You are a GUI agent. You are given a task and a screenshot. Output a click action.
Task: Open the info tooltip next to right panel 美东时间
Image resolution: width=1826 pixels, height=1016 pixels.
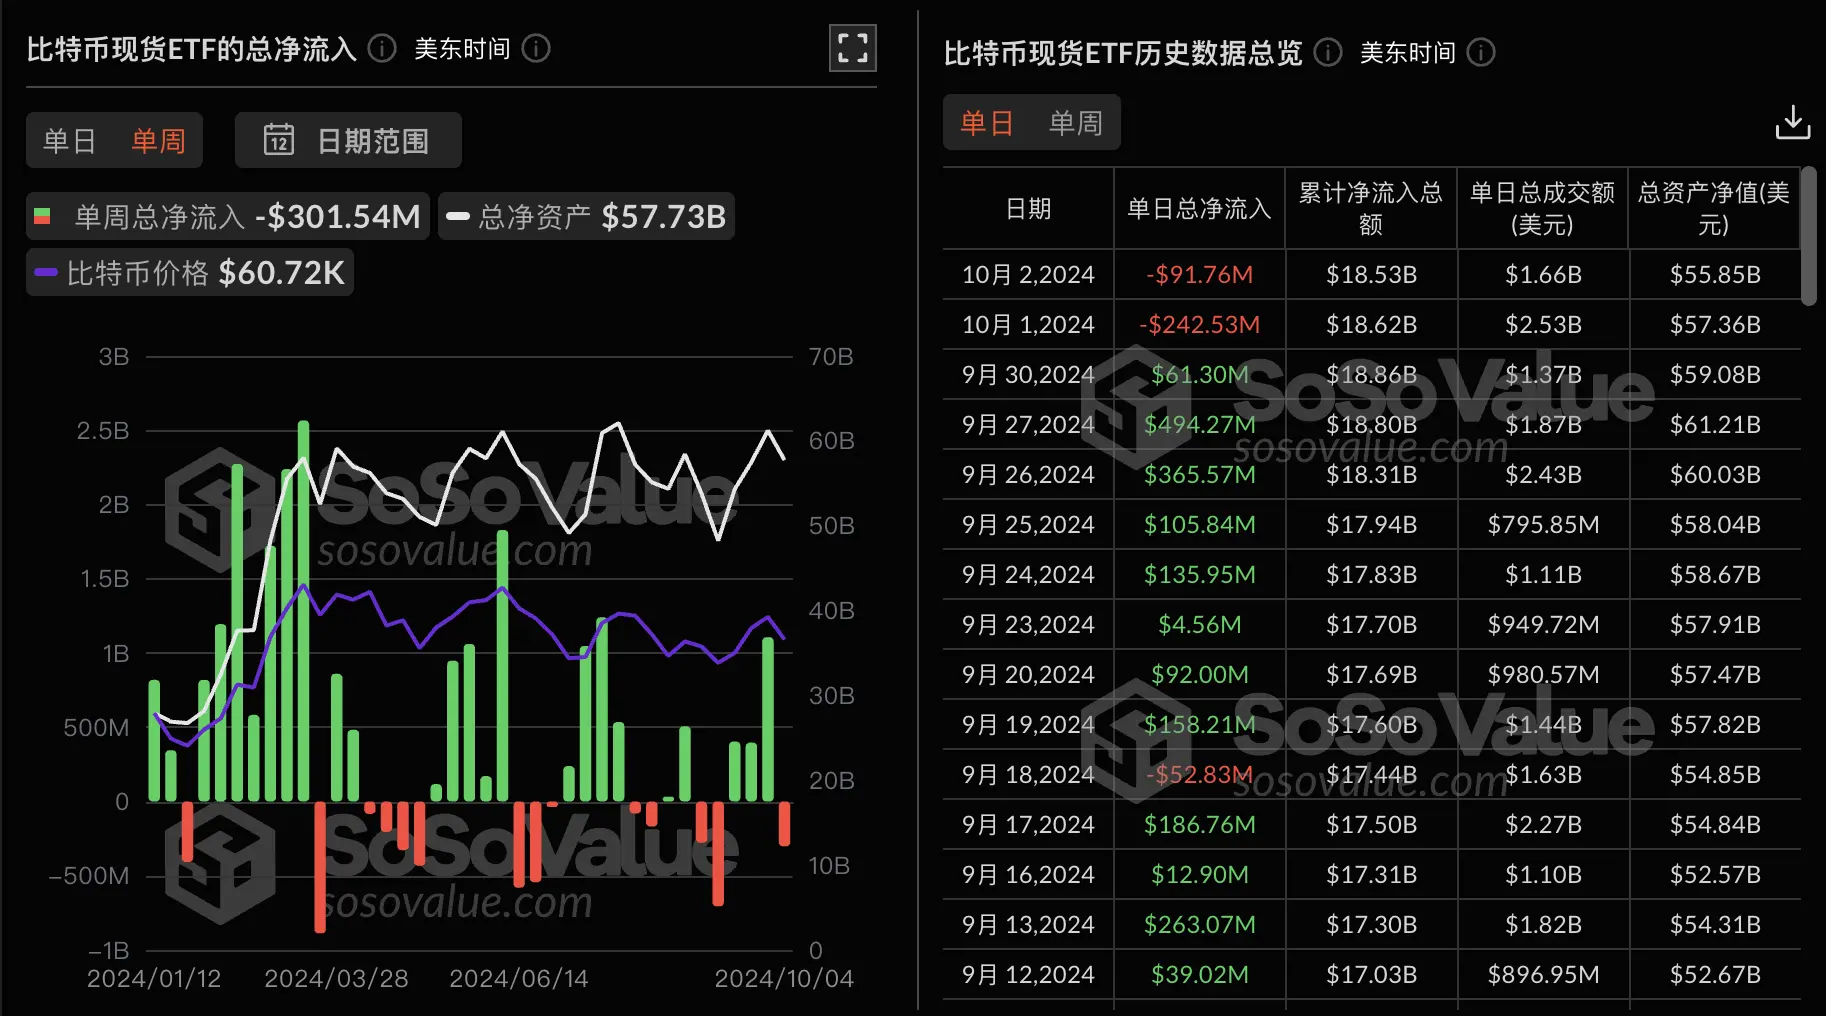click(1482, 53)
